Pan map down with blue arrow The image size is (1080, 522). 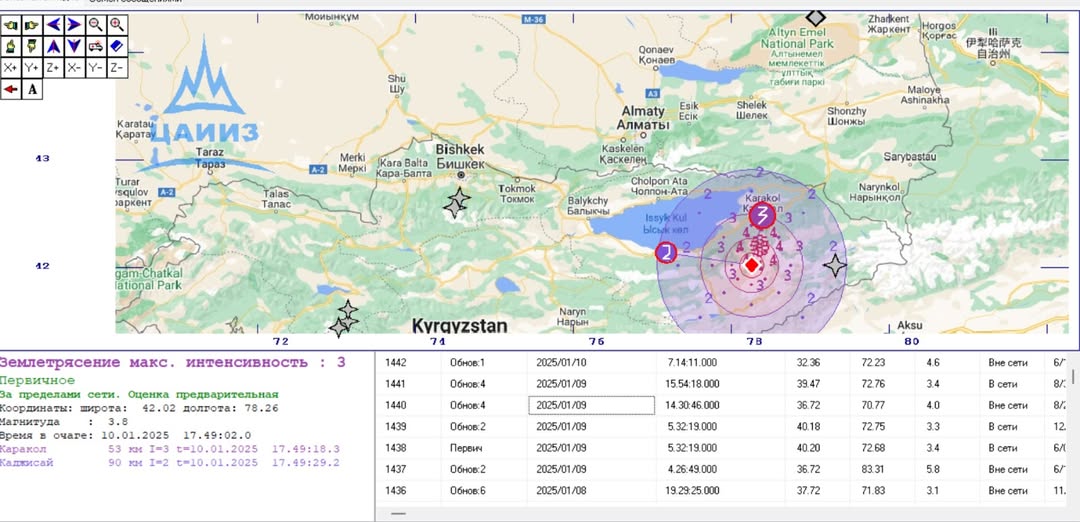click(x=74, y=46)
